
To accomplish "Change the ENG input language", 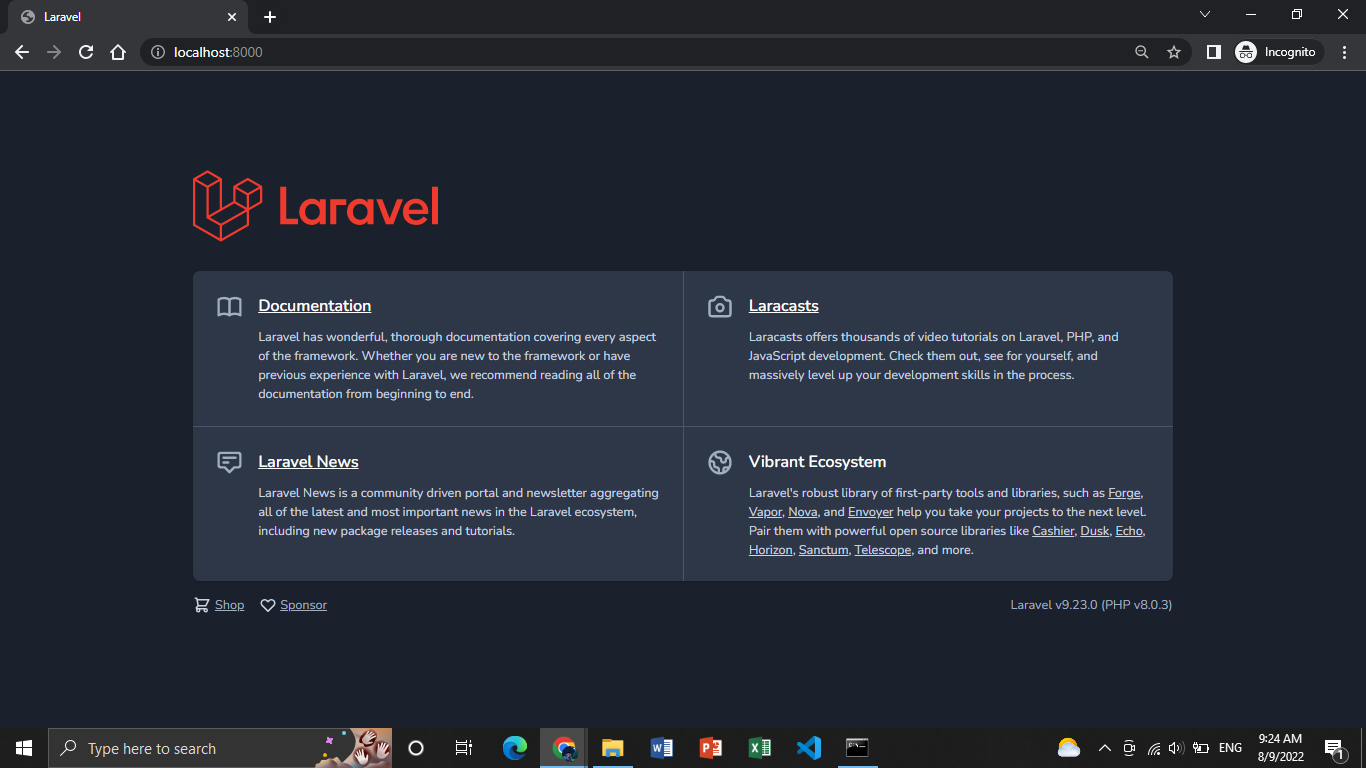I will 1231,748.
